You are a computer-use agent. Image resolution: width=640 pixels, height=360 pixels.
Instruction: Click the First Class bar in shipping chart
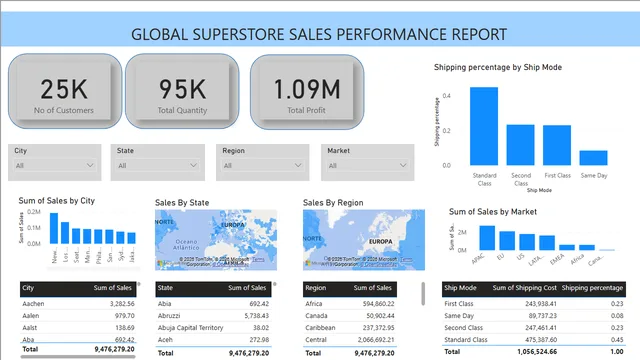tap(557, 145)
